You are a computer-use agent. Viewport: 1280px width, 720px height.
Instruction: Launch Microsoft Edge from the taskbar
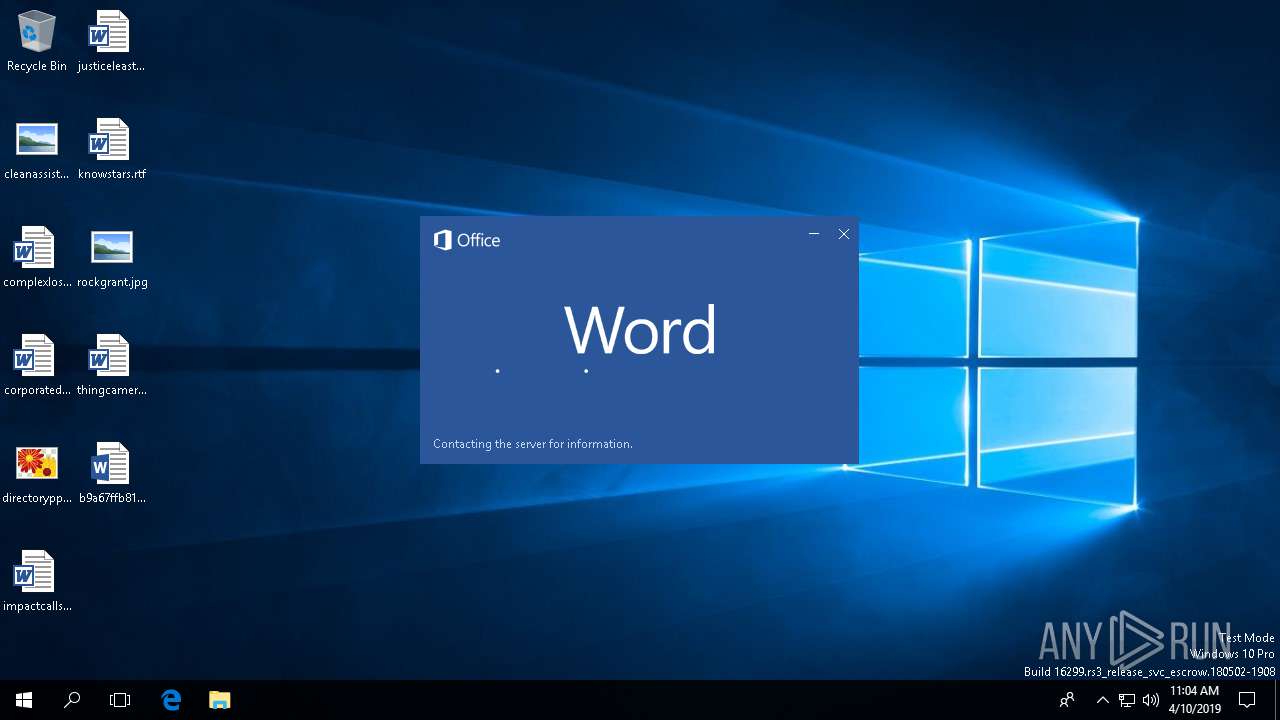pos(171,700)
